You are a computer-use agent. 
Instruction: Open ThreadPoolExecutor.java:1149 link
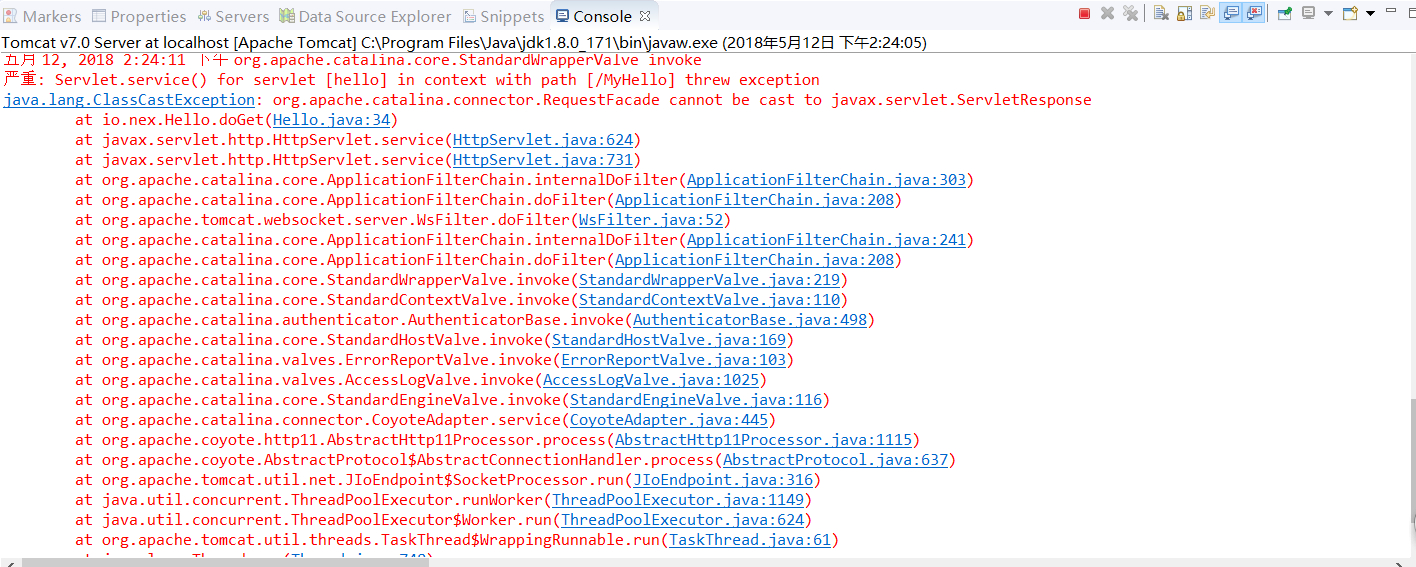[678, 500]
